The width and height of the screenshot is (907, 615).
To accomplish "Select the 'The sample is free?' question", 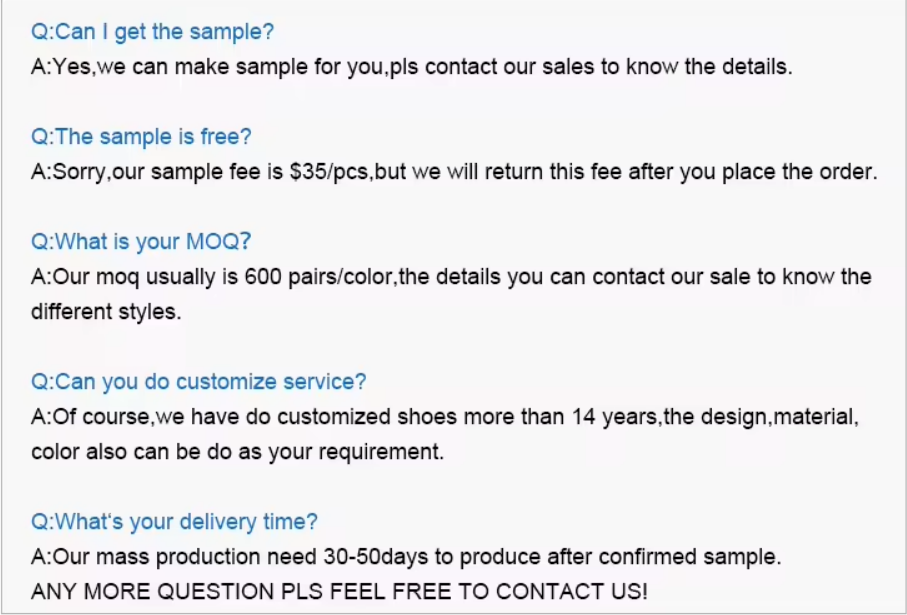I will point(141,137).
